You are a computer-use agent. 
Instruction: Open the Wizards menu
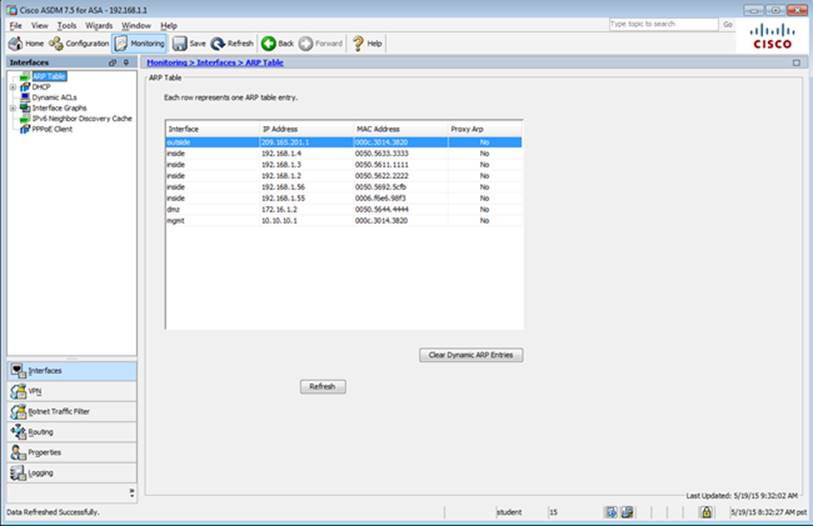point(99,25)
